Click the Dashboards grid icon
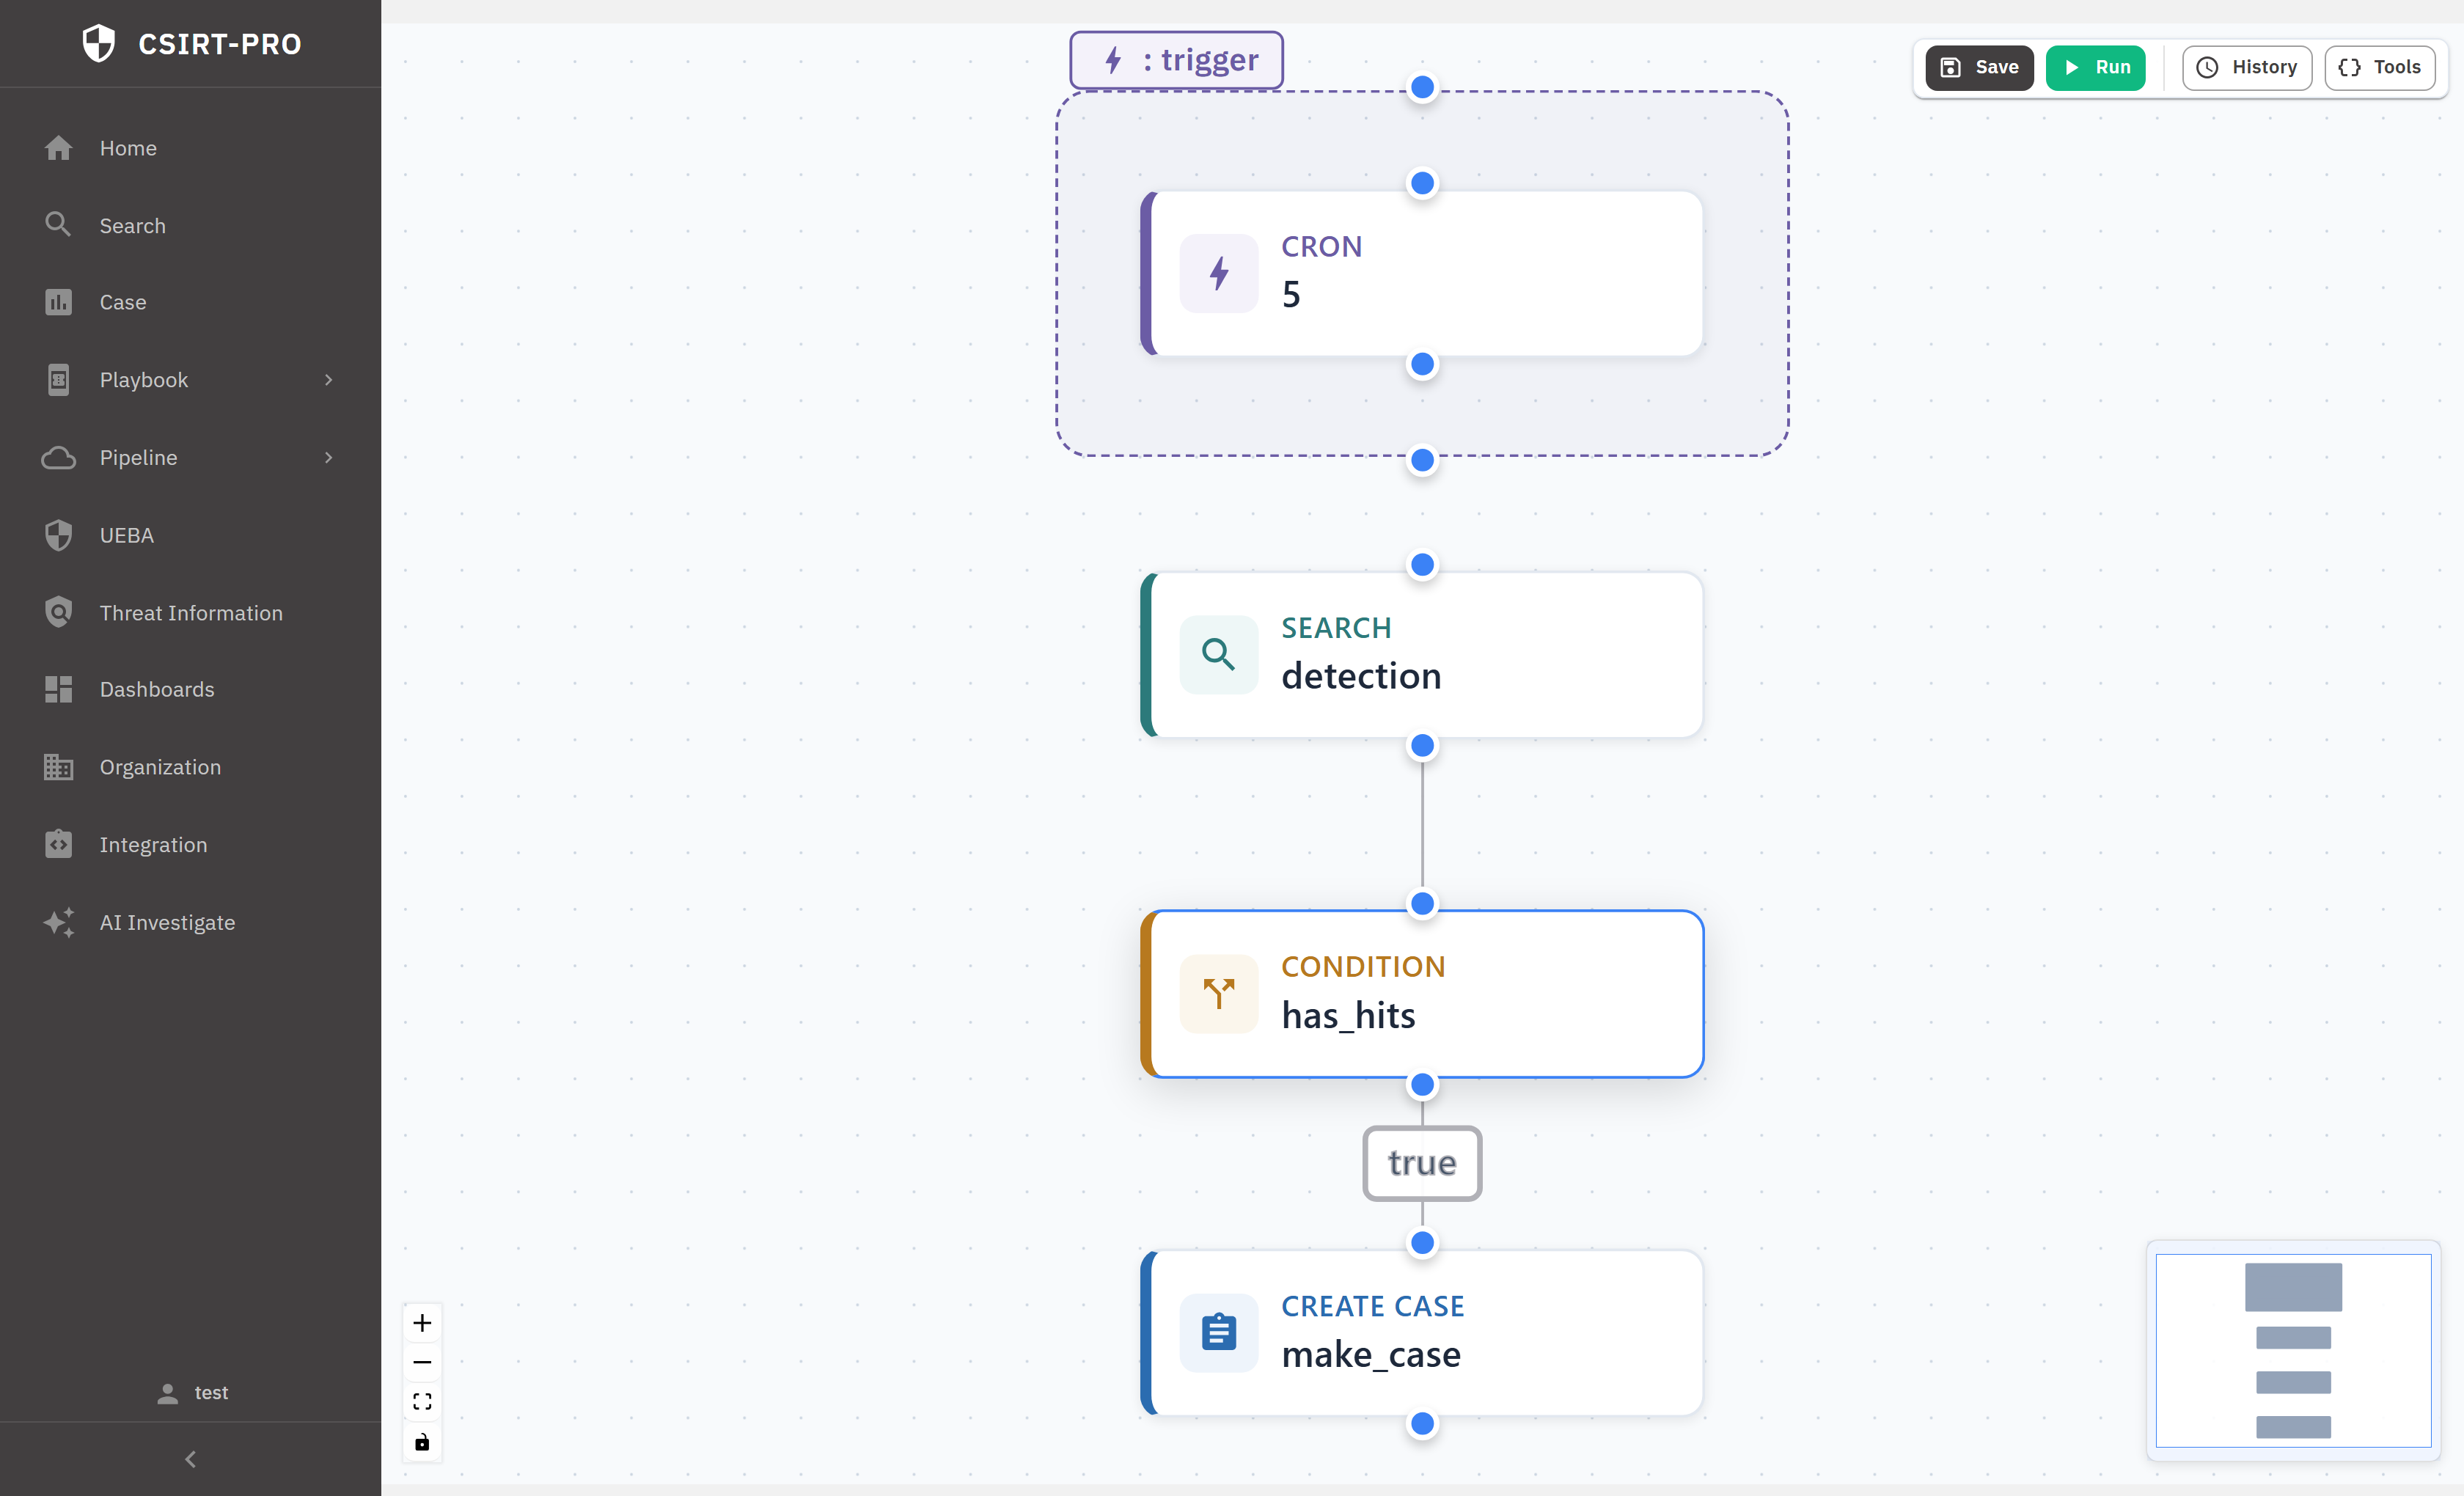 coord(58,689)
